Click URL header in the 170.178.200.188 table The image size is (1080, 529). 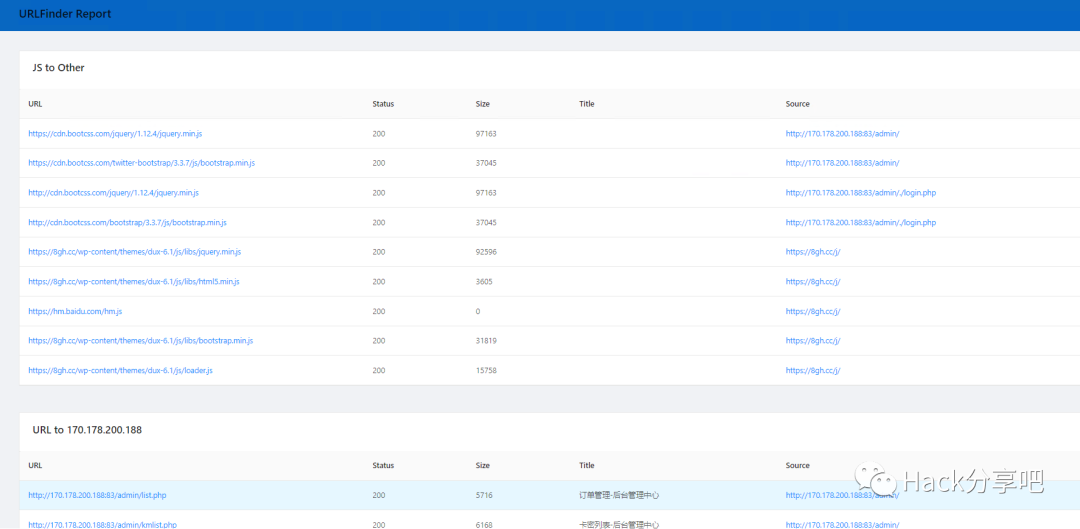pyautogui.click(x=35, y=466)
